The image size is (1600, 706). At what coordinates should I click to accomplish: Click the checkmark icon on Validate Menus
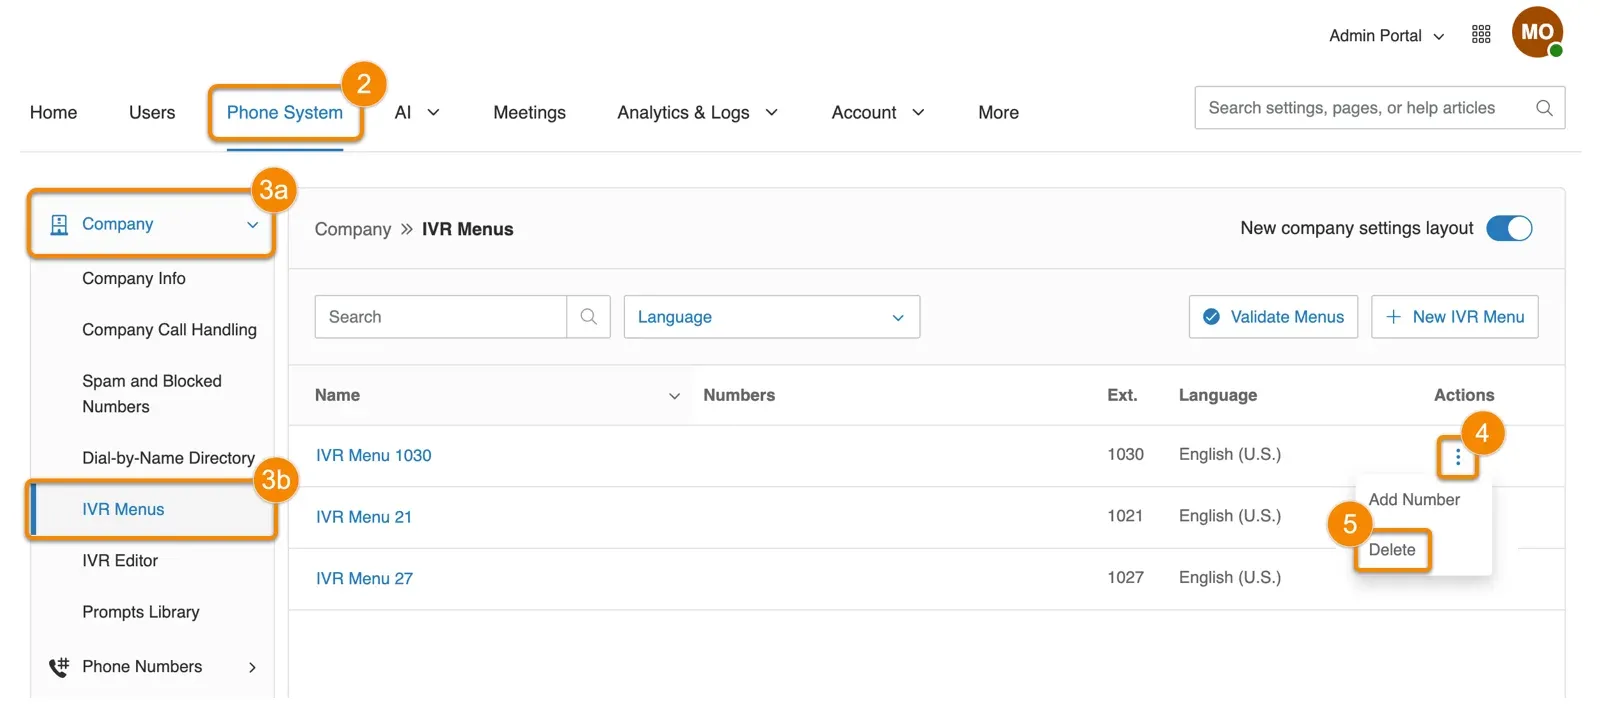click(1211, 317)
